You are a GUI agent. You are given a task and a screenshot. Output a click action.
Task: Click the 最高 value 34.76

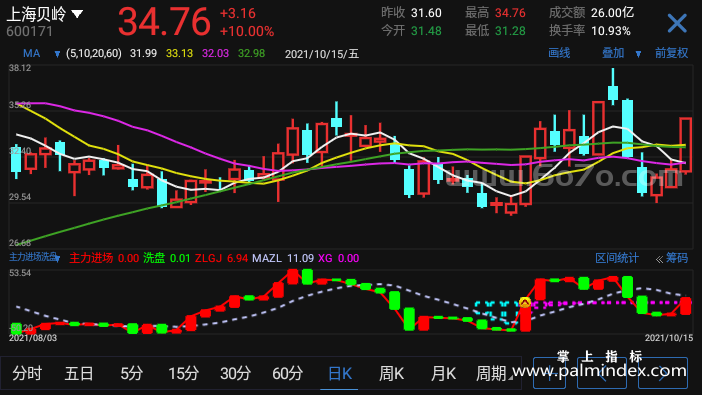[x=510, y=13]
